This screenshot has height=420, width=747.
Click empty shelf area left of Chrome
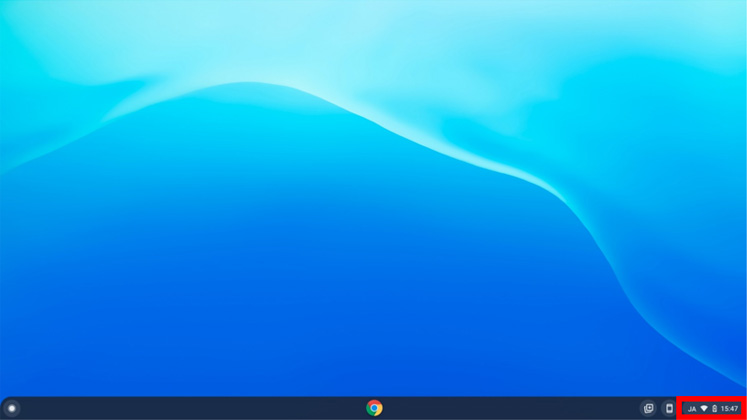point(200,408)
